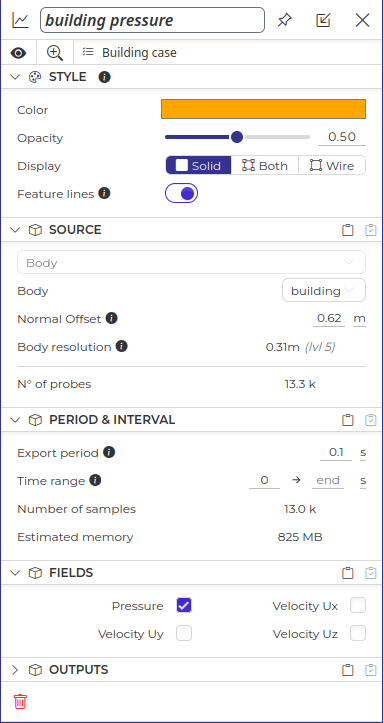Collapse the STYLE section
Screen dimensions: 384x723
(15, 77)
